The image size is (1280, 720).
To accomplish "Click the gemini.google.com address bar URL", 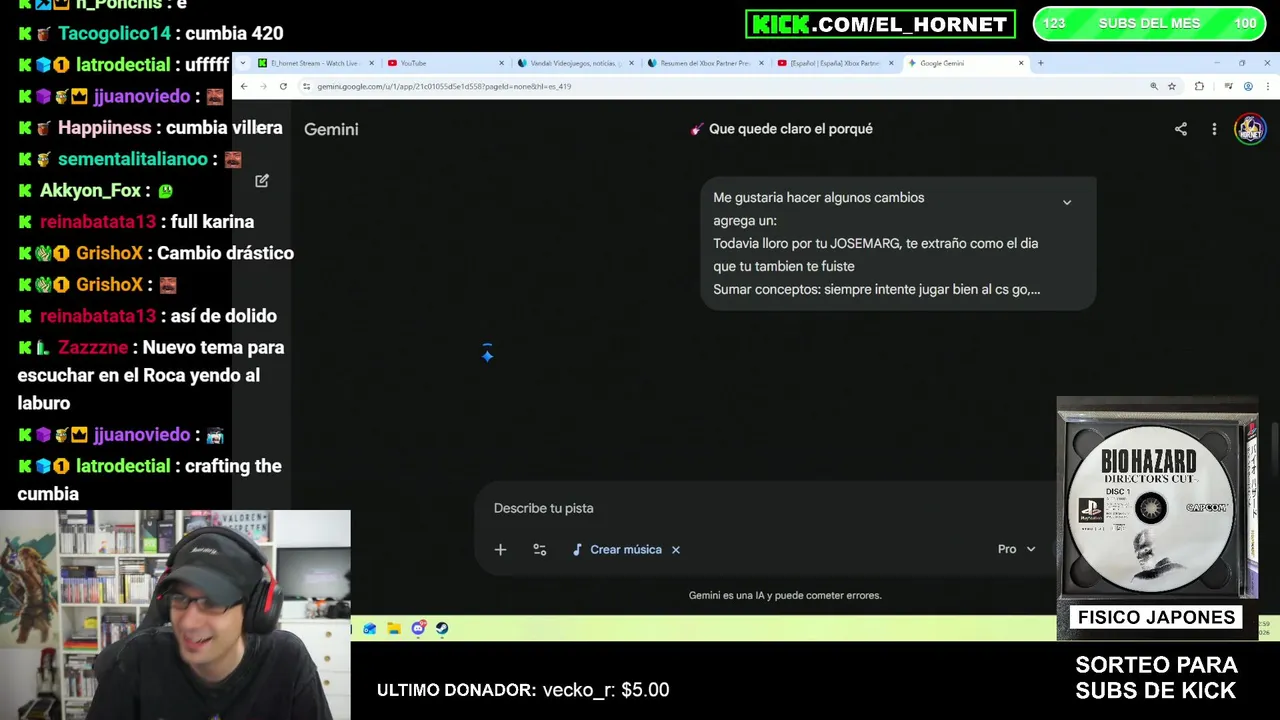I will click(x=444, y=86).
